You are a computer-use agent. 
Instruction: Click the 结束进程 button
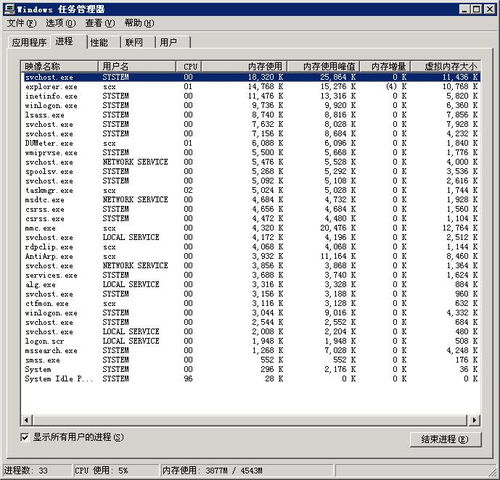[445, 439]
